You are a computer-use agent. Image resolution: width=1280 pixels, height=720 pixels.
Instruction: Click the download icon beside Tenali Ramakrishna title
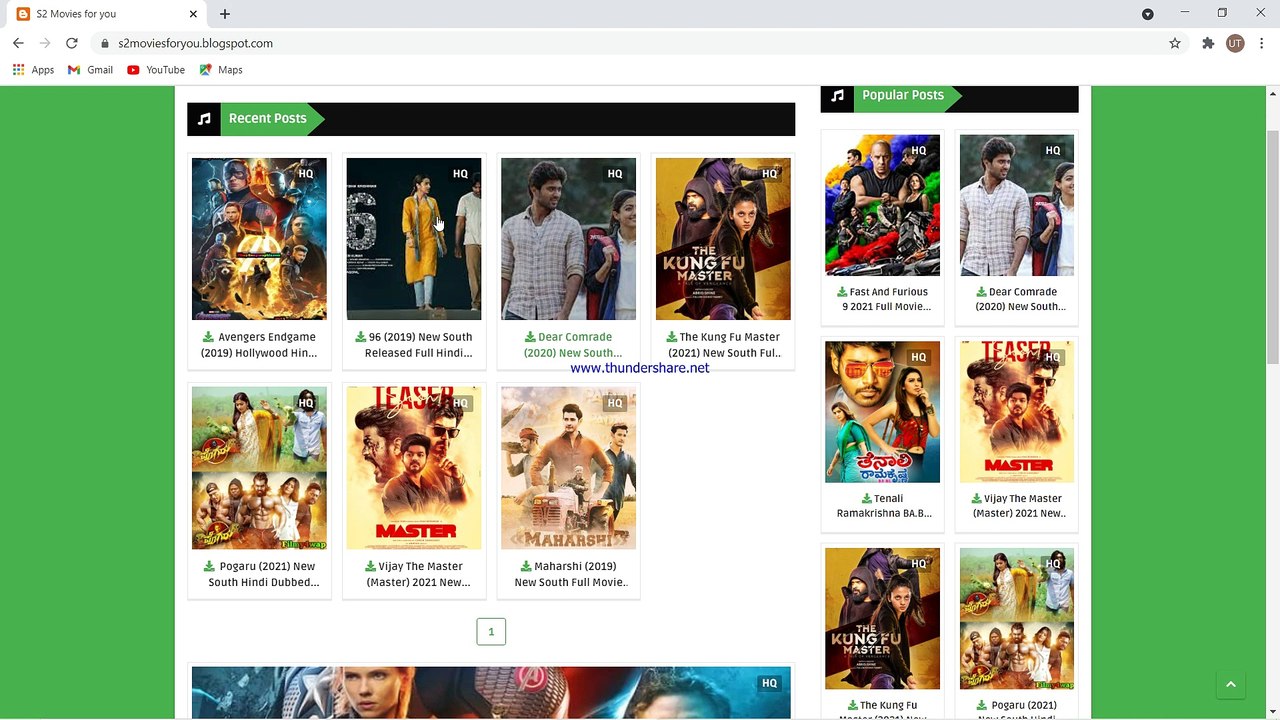click(867, 499)
